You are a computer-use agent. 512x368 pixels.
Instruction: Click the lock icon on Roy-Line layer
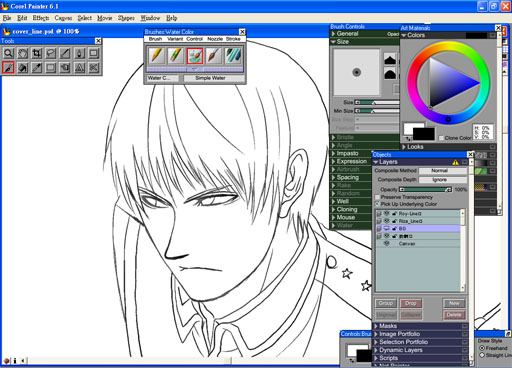coord(394,213)
